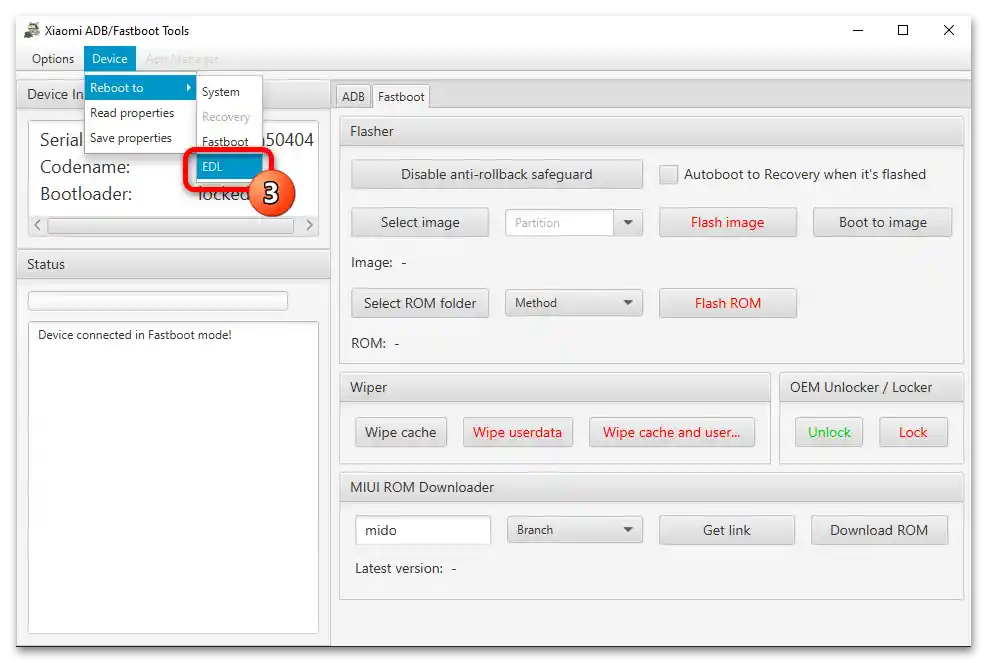Click the OEM Unlocker / Locker header
This screenshot has width=987, height=663.
(871, 387)
